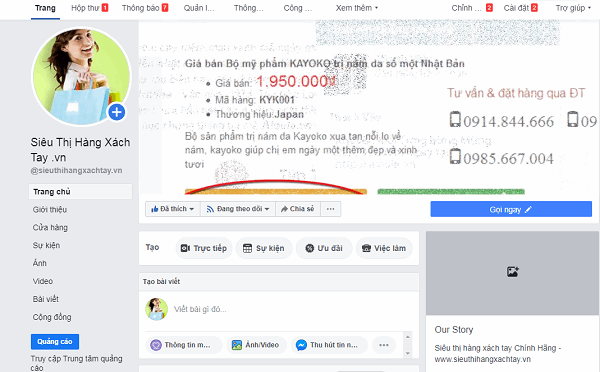Screen dimensions: 600x372
Task: Click the 1.950.000 price on the cover
Action: [x=295, y=82]
